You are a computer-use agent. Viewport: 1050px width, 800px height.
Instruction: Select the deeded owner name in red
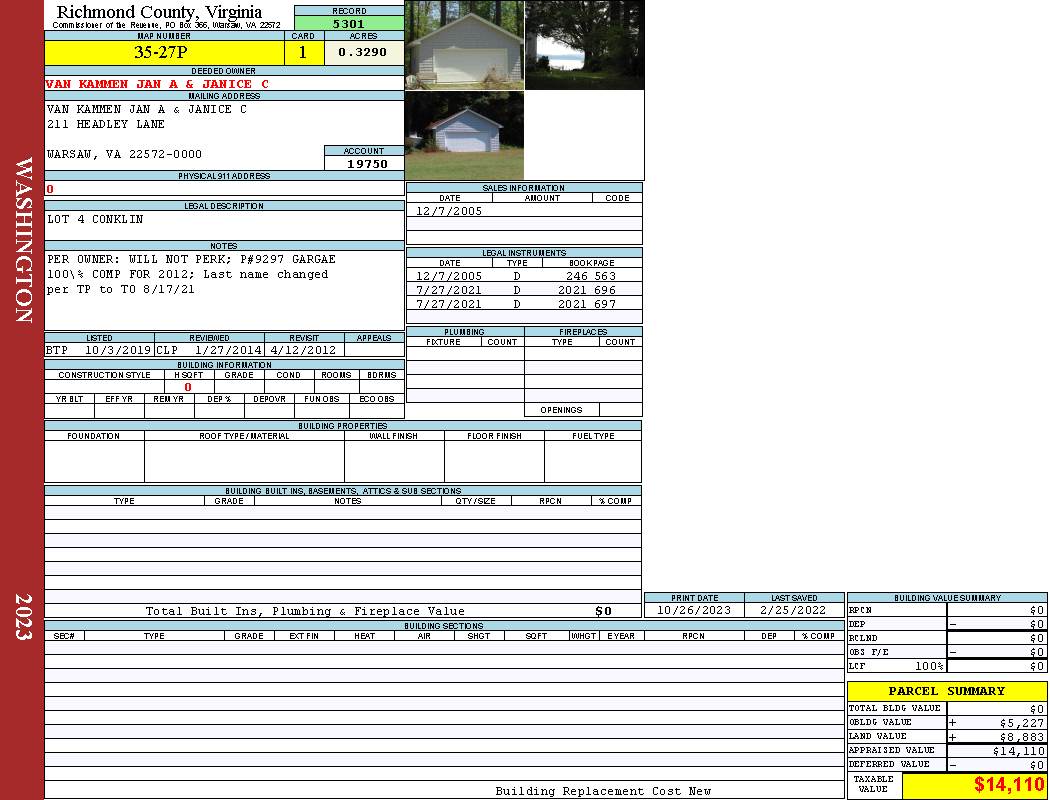(158, 84)
